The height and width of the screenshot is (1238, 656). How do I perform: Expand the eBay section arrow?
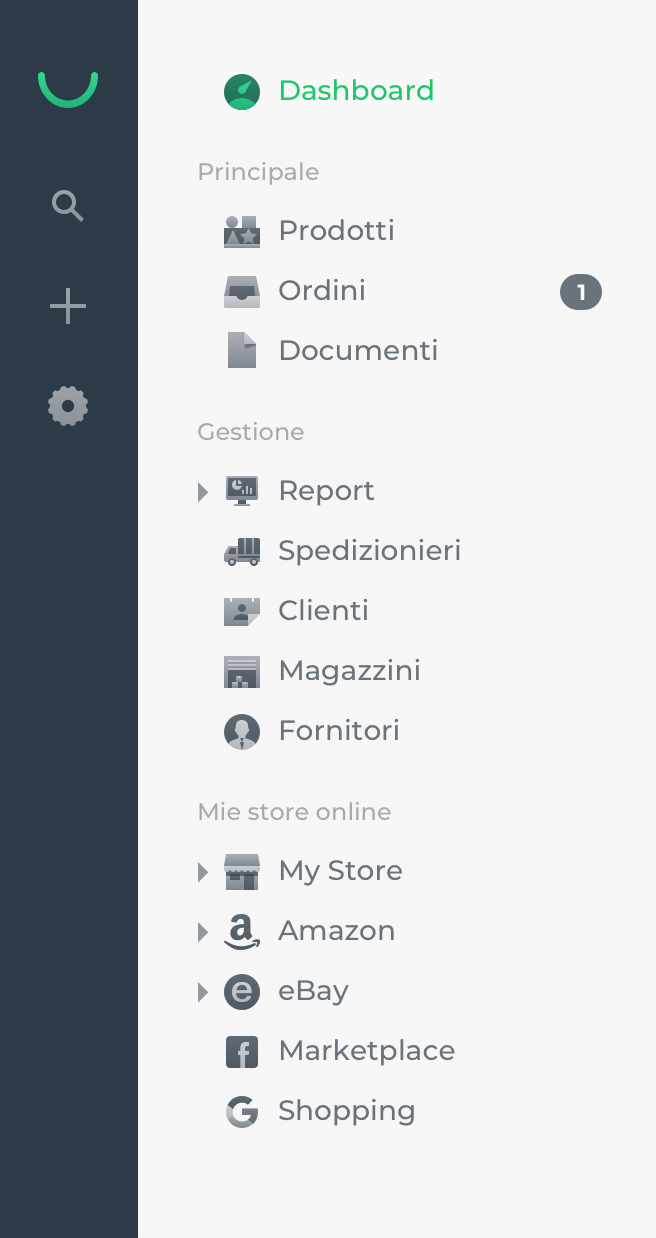(x=203, y=991)
